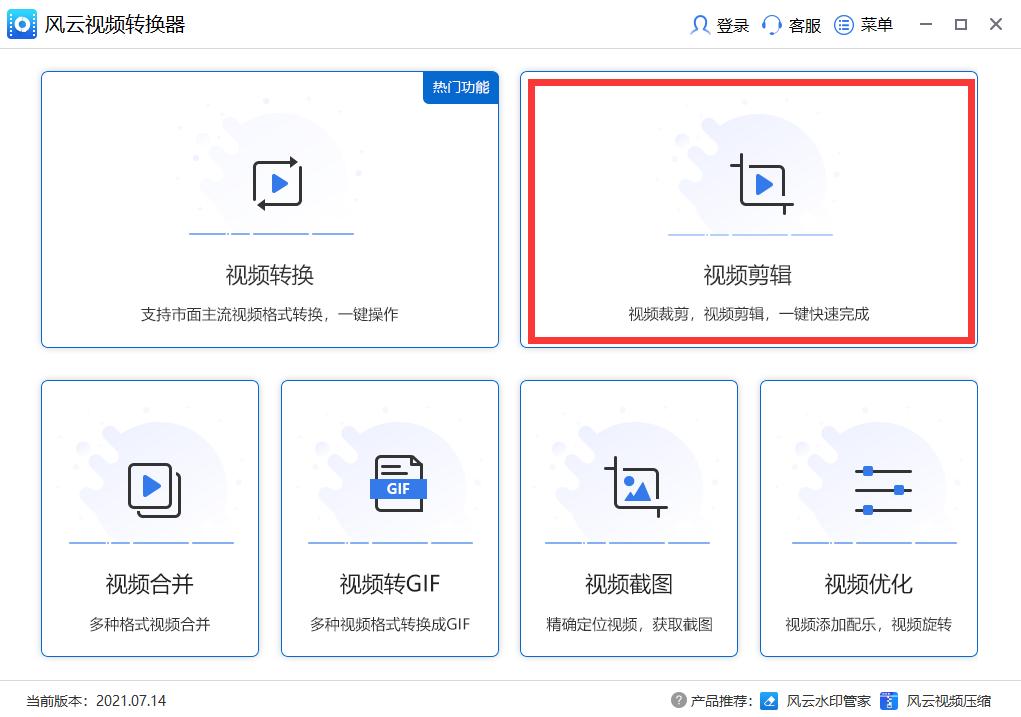
Task: Click the 热门功能 hot feature badge
Action: coord(460,88)
